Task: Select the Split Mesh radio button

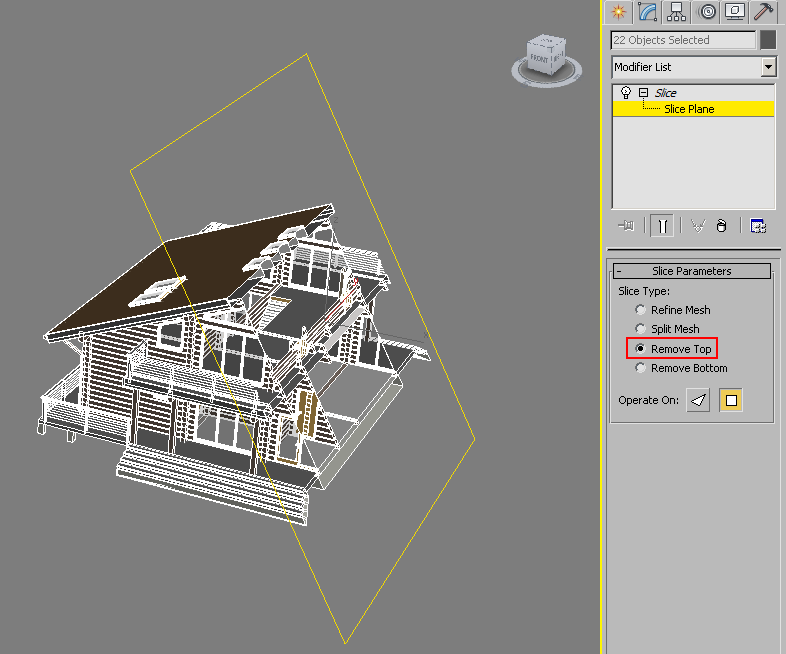Action: [640, 329]
